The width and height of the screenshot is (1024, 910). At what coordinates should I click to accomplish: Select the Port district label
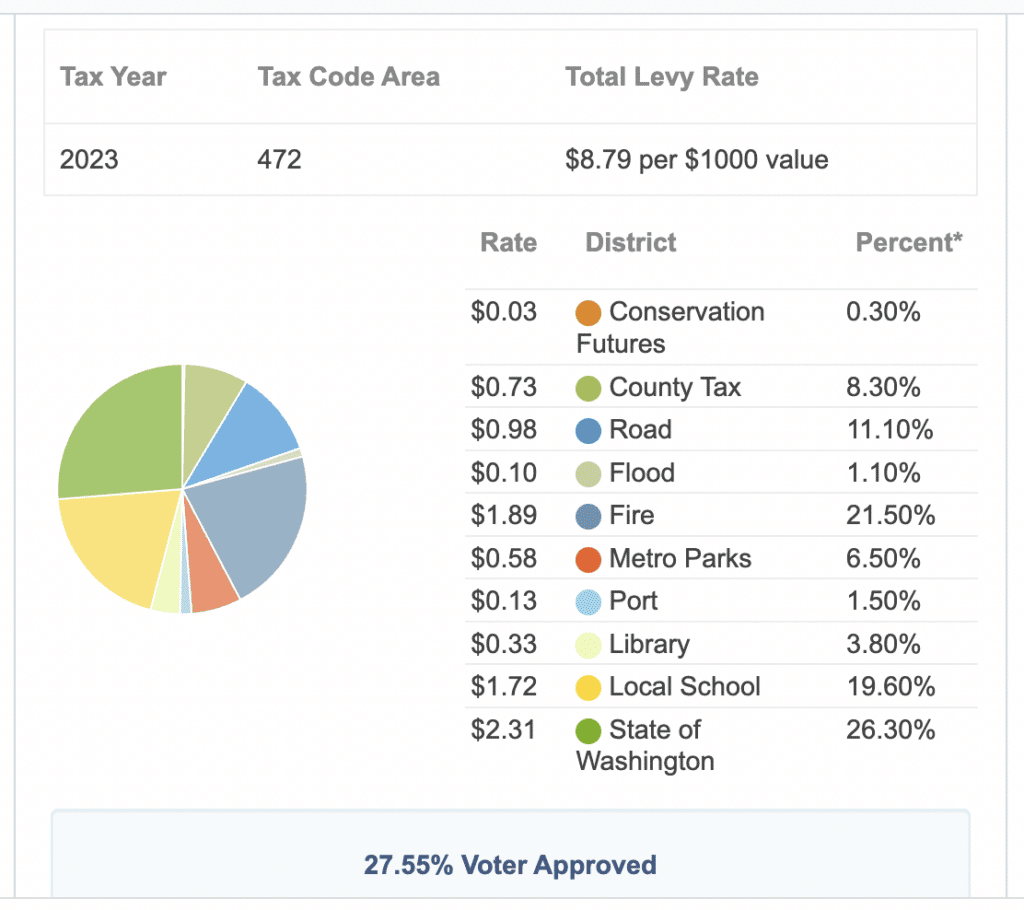[633, 601]
